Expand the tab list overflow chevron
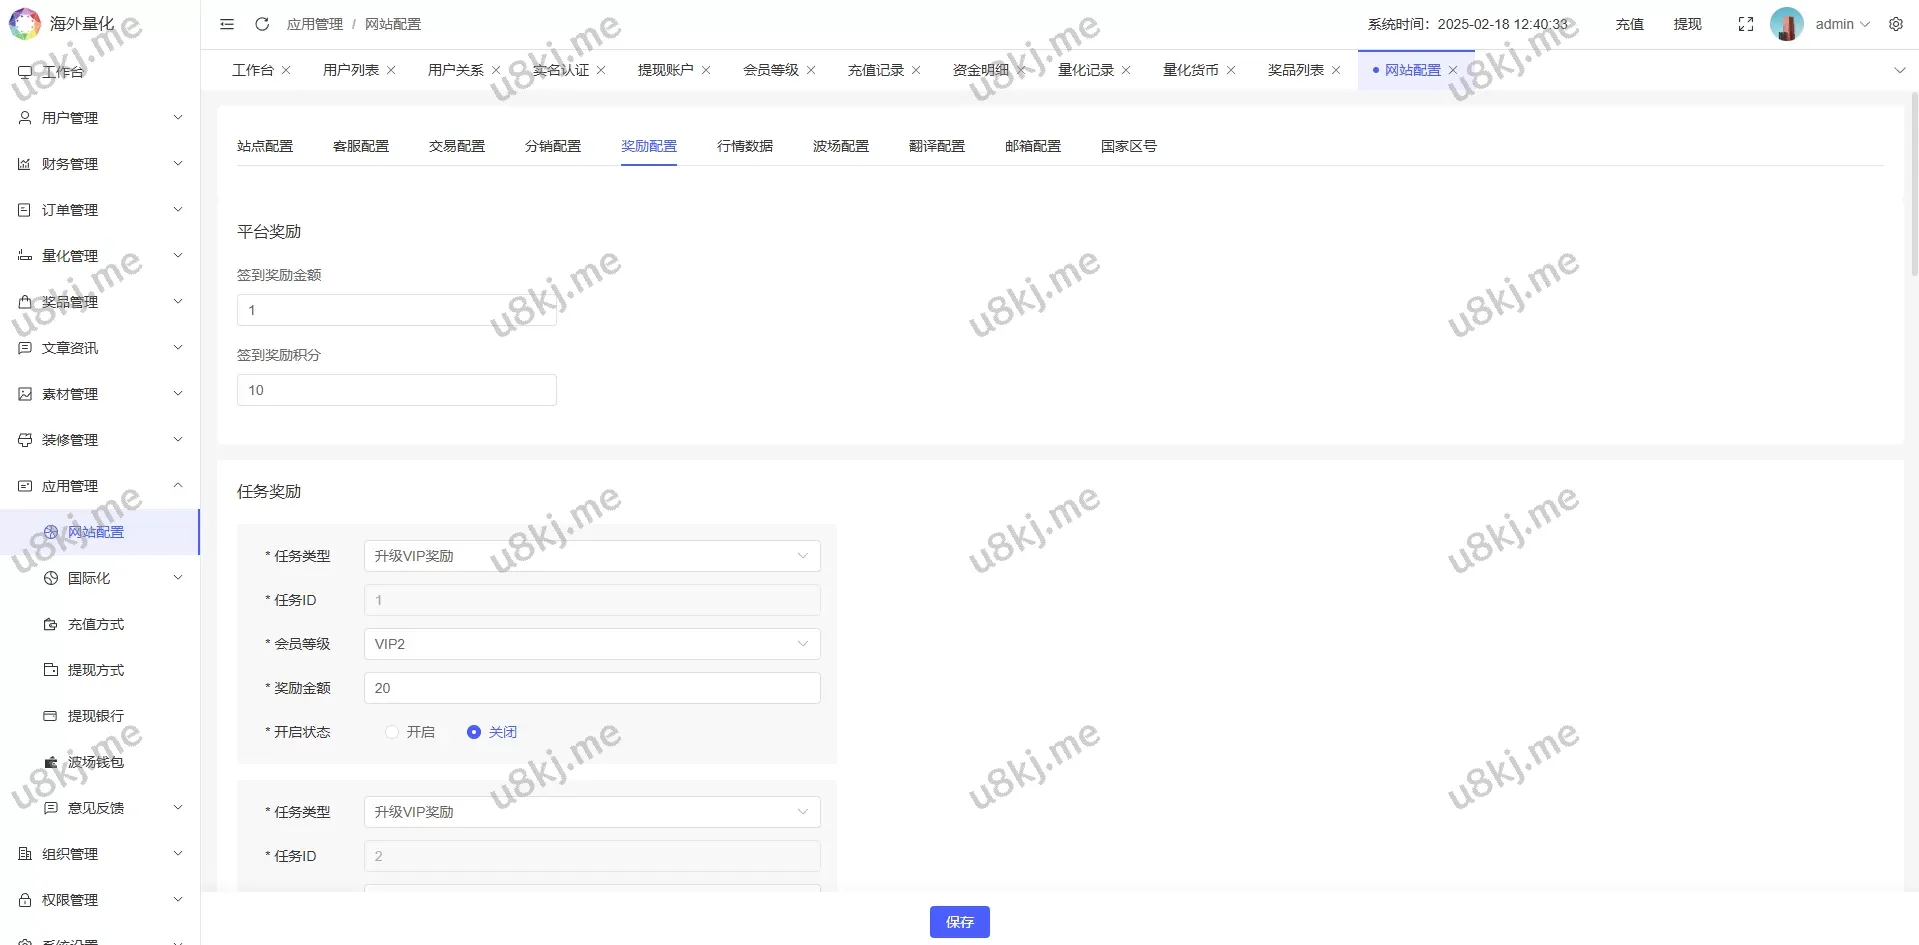Screen dimensions: 1919x945 [x=1899, y=70]
